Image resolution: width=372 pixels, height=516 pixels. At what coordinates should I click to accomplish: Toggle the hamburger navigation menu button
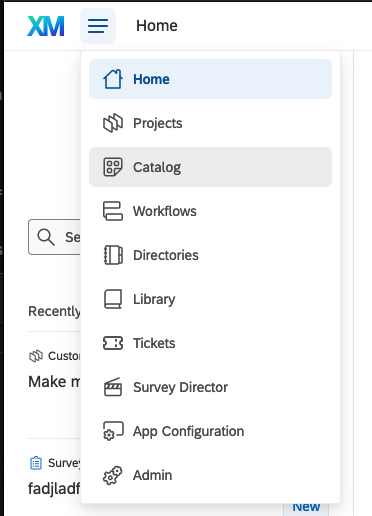tap(98, 26)
